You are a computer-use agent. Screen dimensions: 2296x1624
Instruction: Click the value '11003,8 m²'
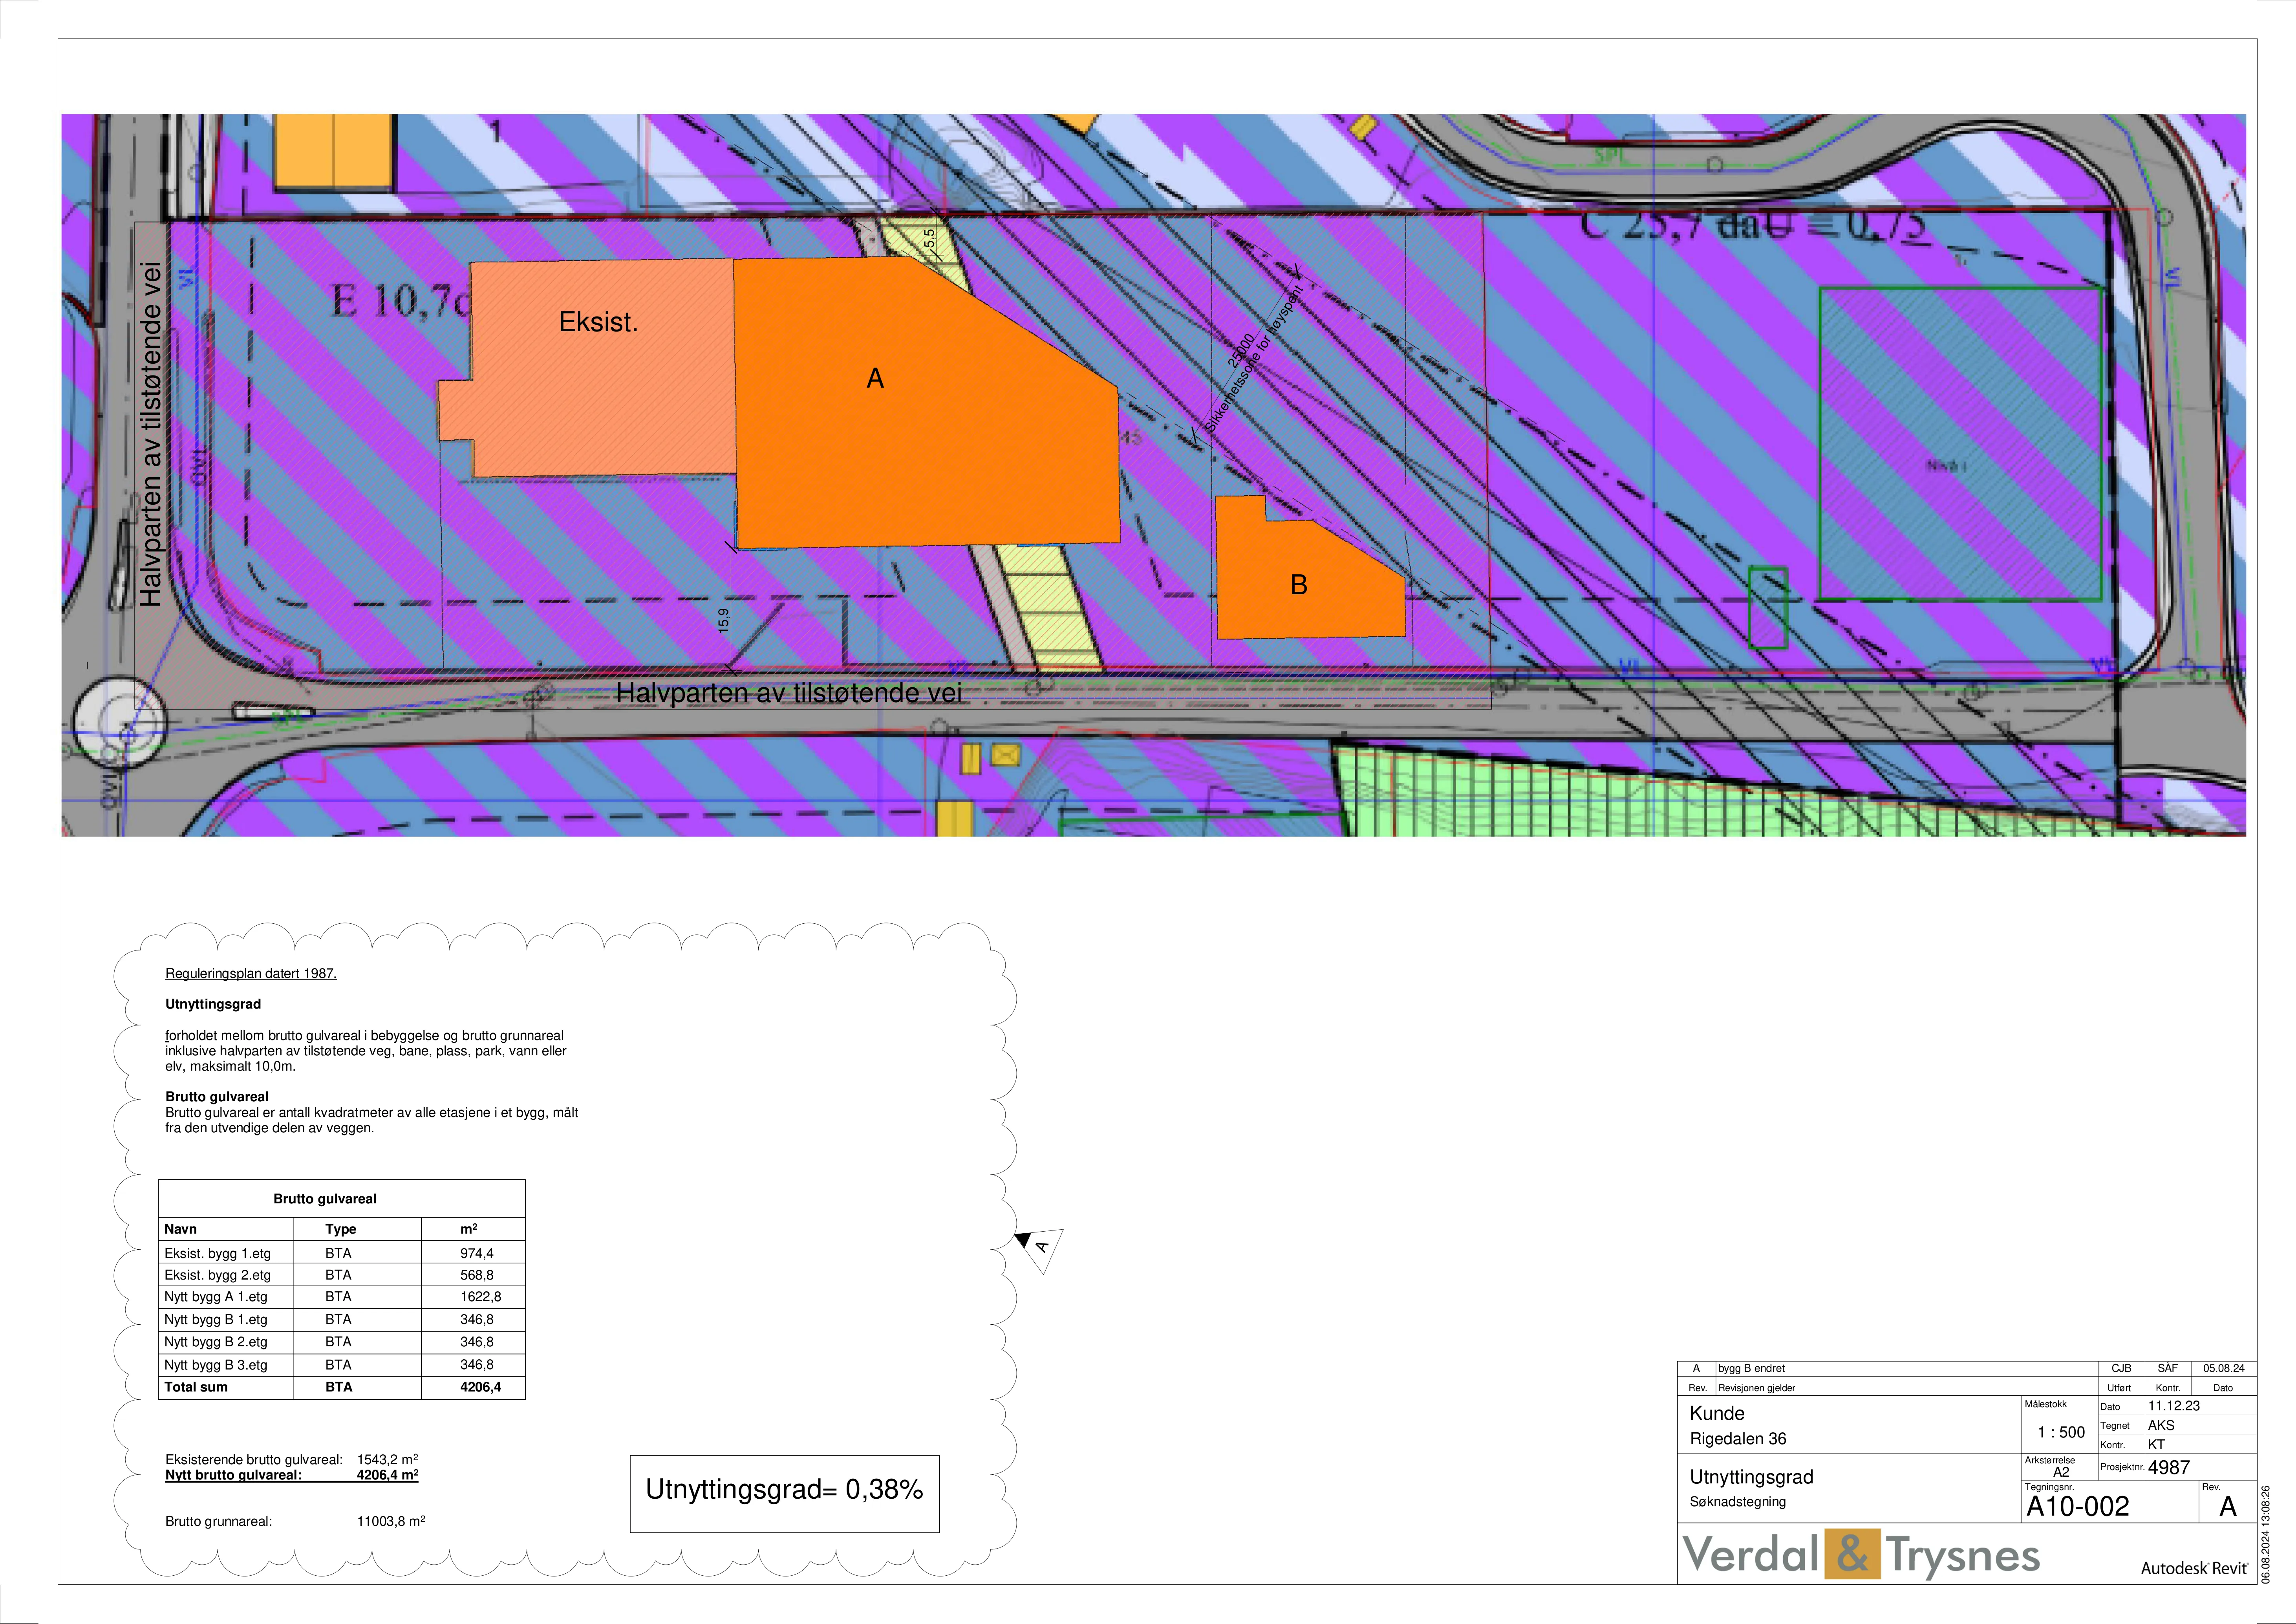coord(391,1521)
